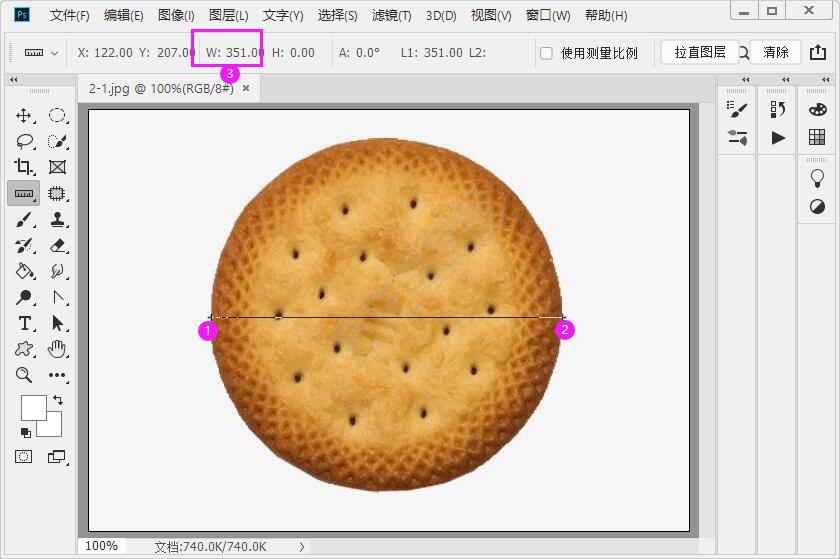840x559 pixels.
Task: Open the 视图(V) menu
Action: tap(491, 16)
